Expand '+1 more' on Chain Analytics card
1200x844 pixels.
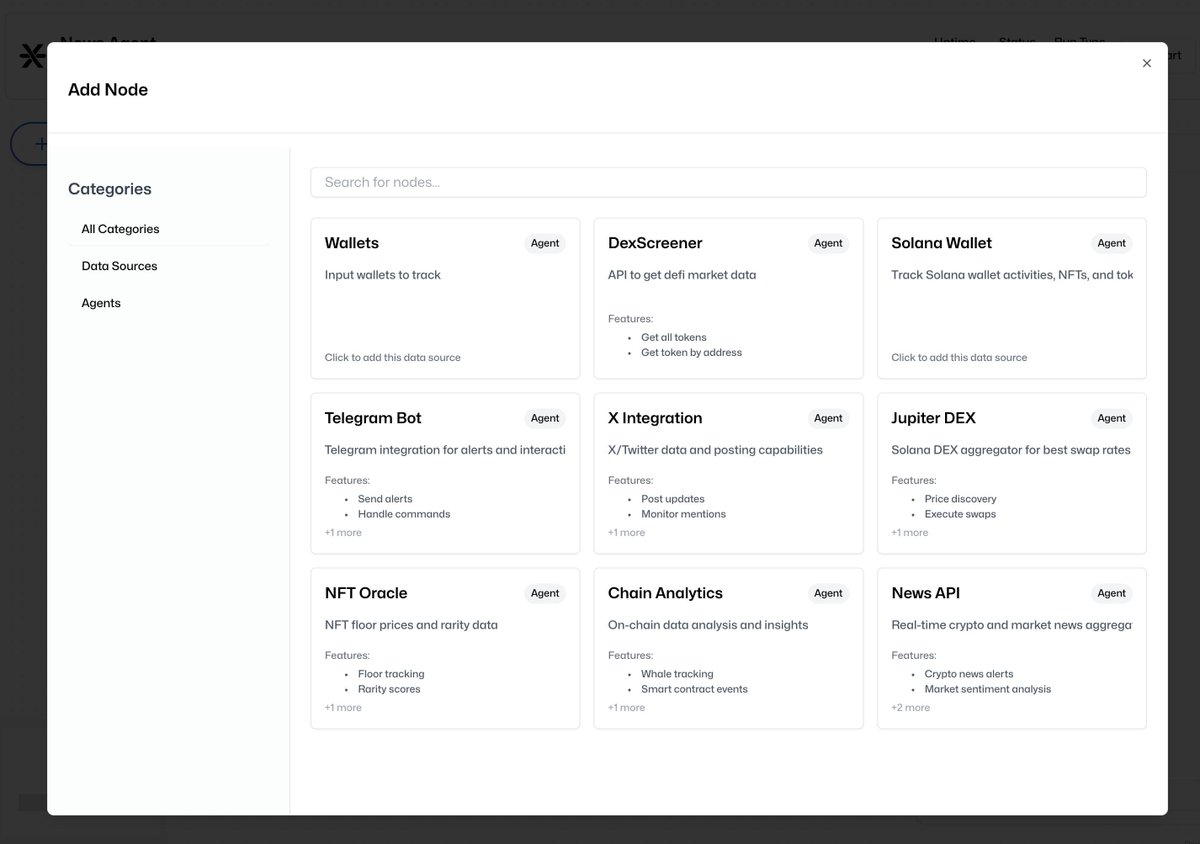click(x=626, y=708)
